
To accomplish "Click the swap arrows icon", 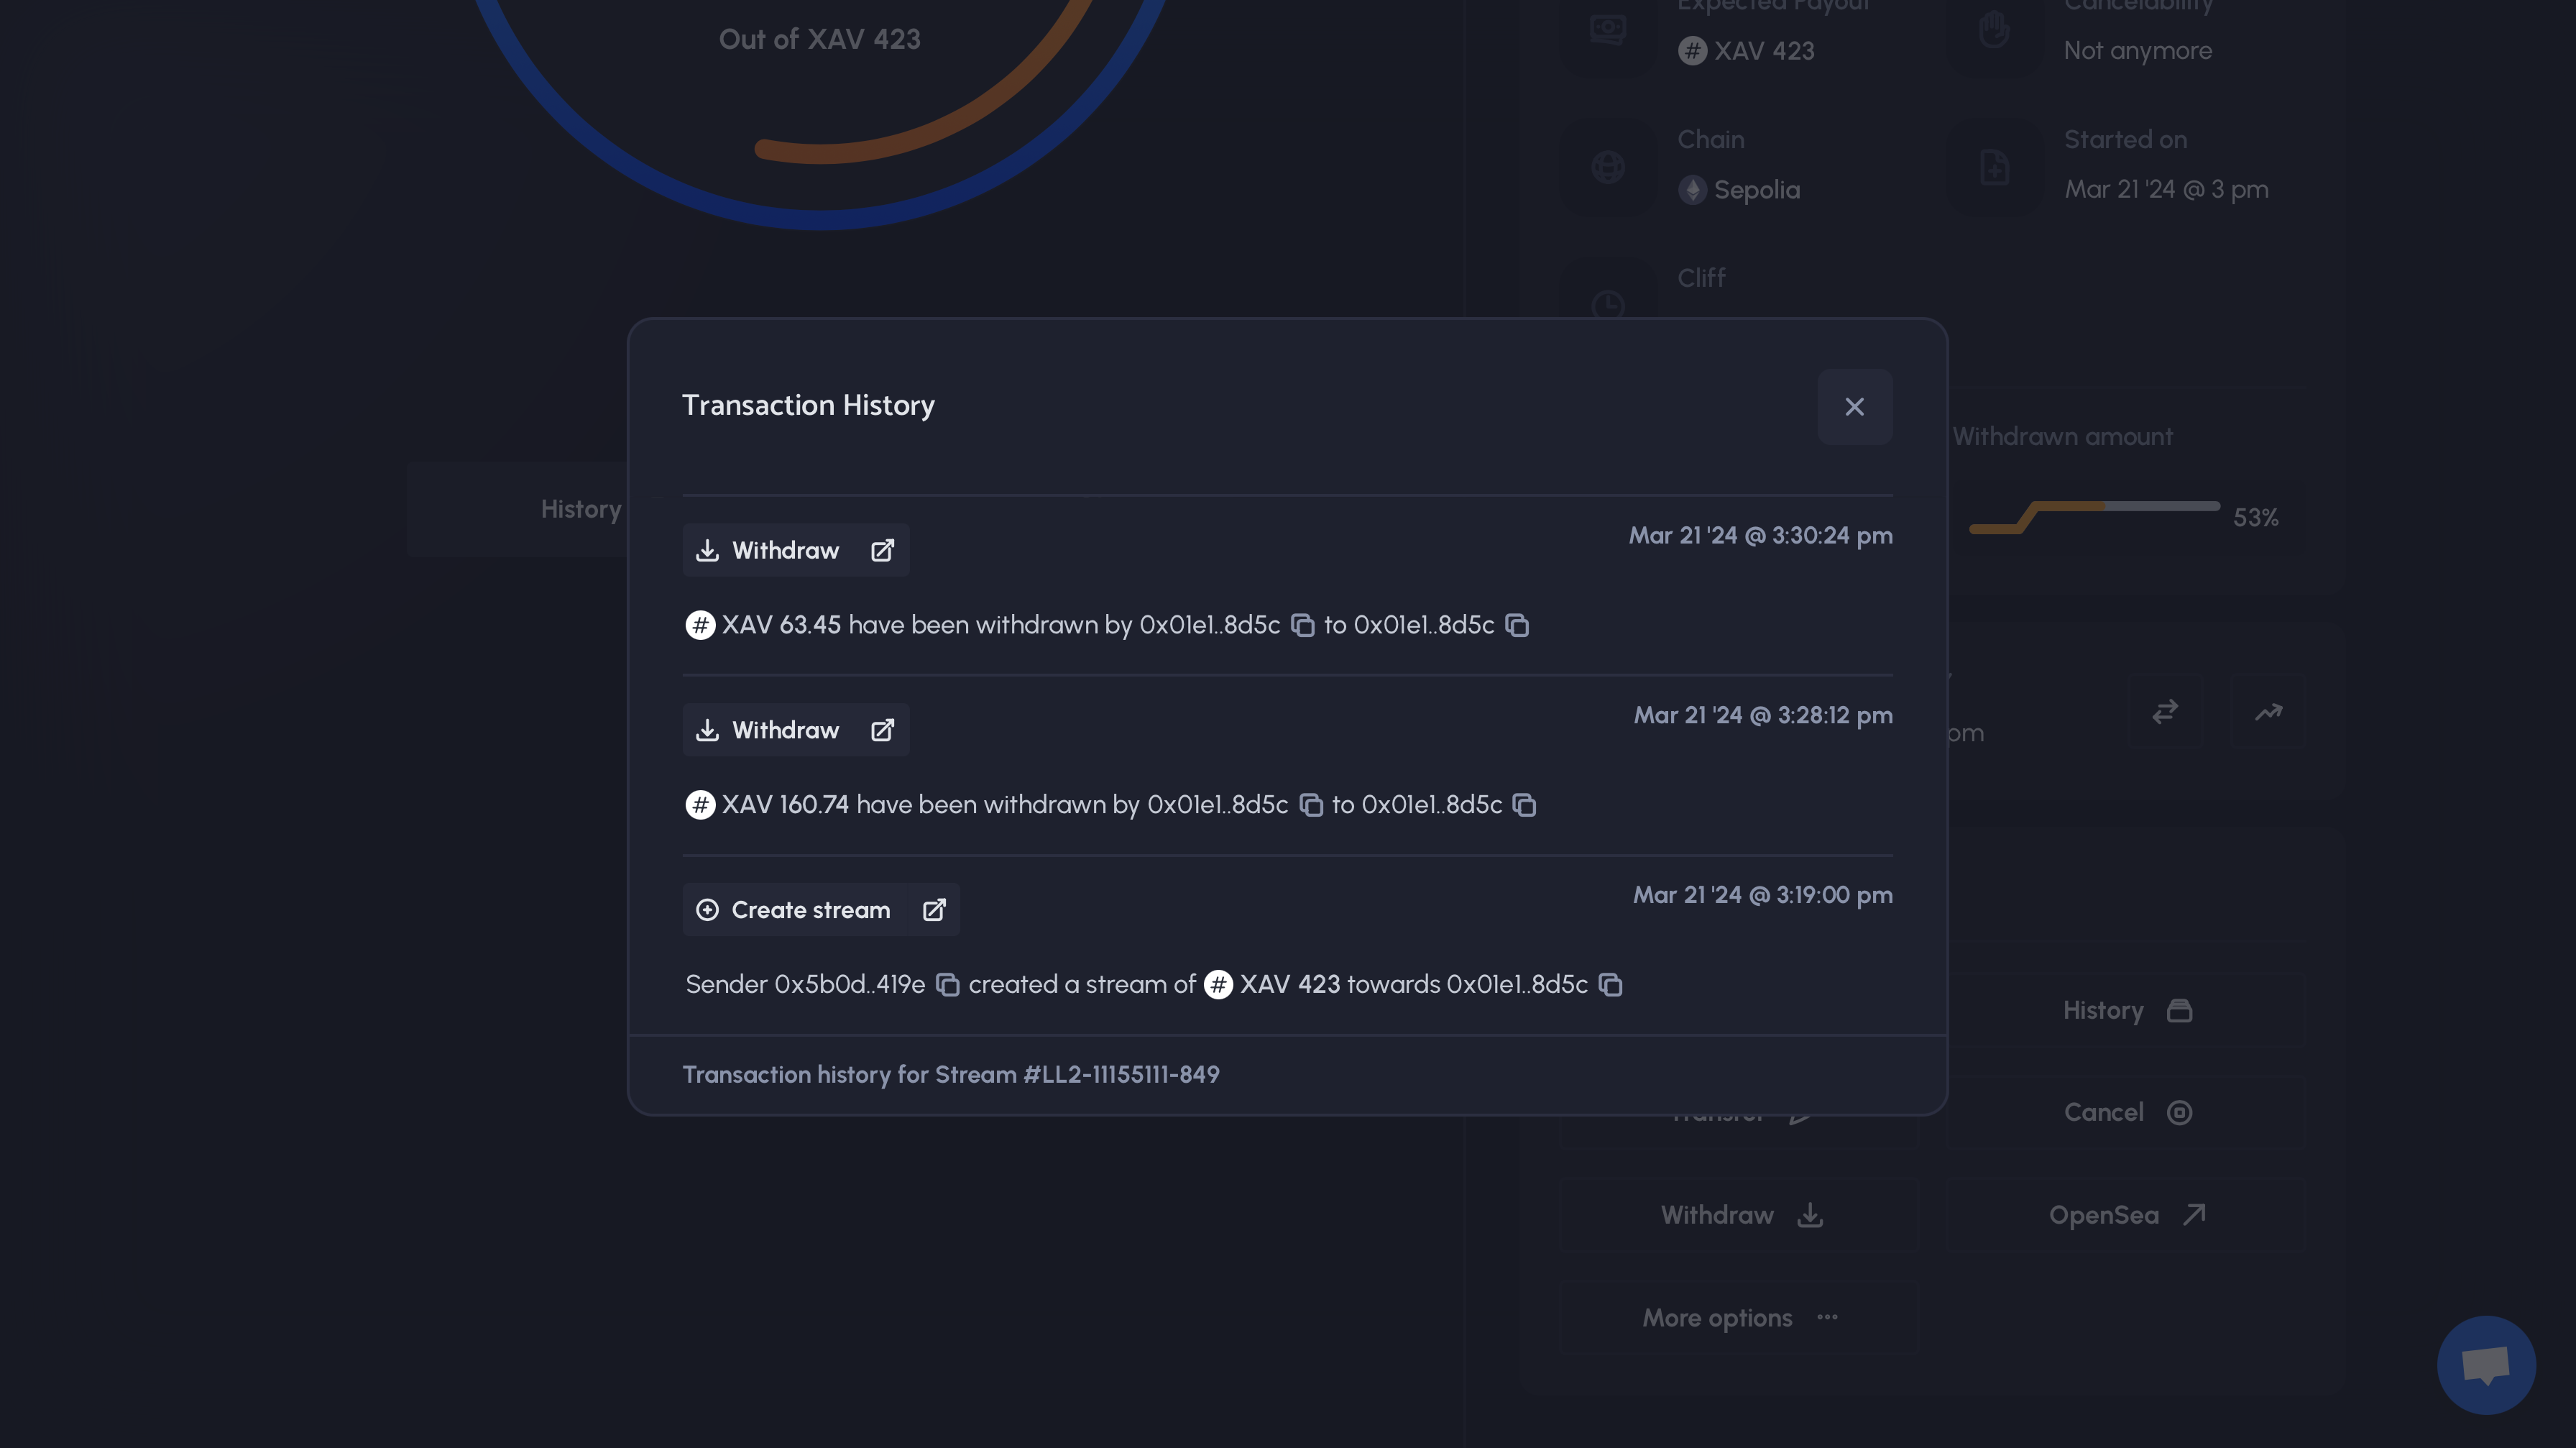I will tap(2165, 711).
